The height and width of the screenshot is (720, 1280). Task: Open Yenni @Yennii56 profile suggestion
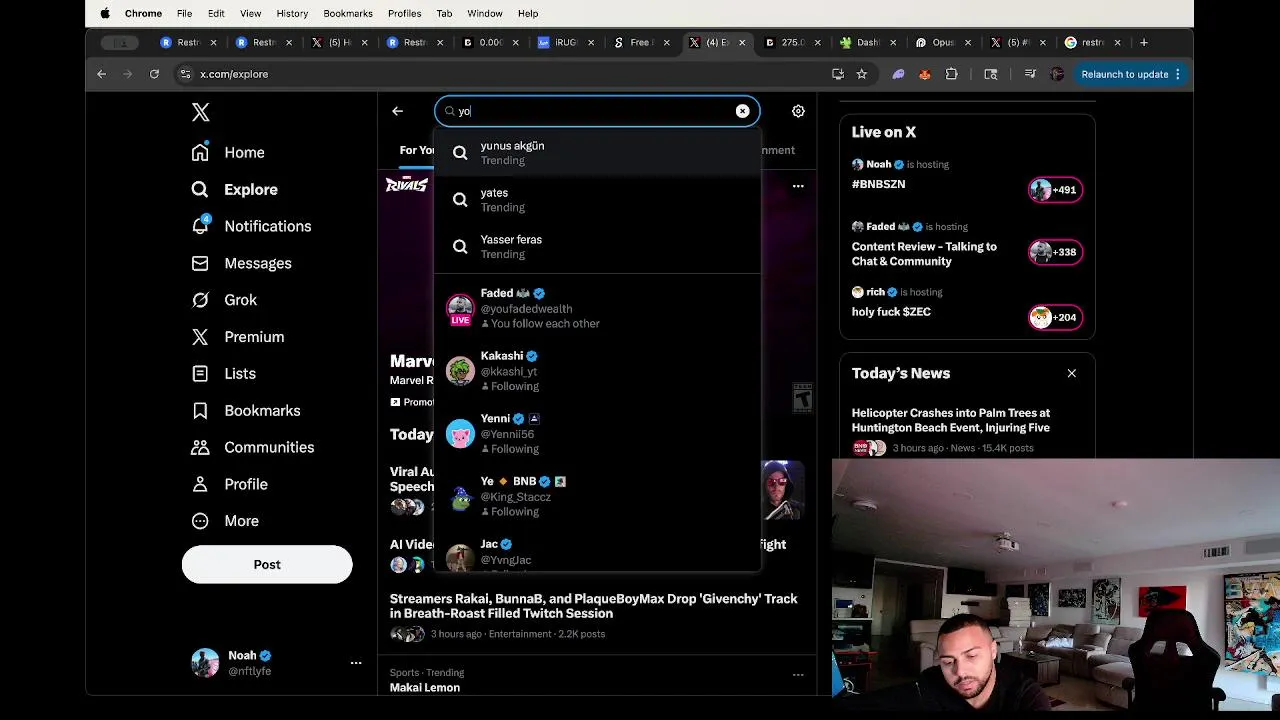(x=597, y=433)
